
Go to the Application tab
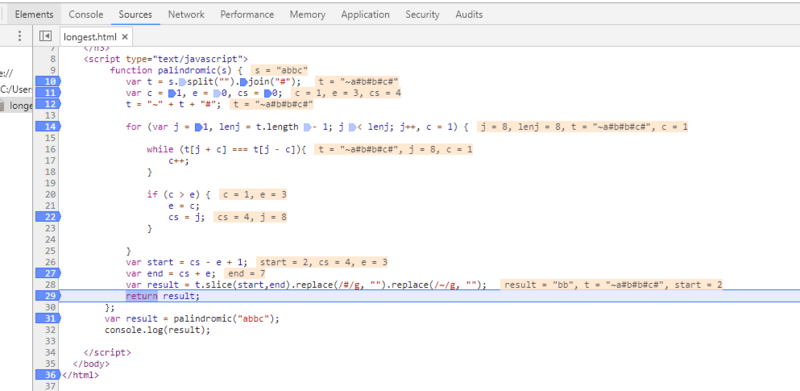365,14
